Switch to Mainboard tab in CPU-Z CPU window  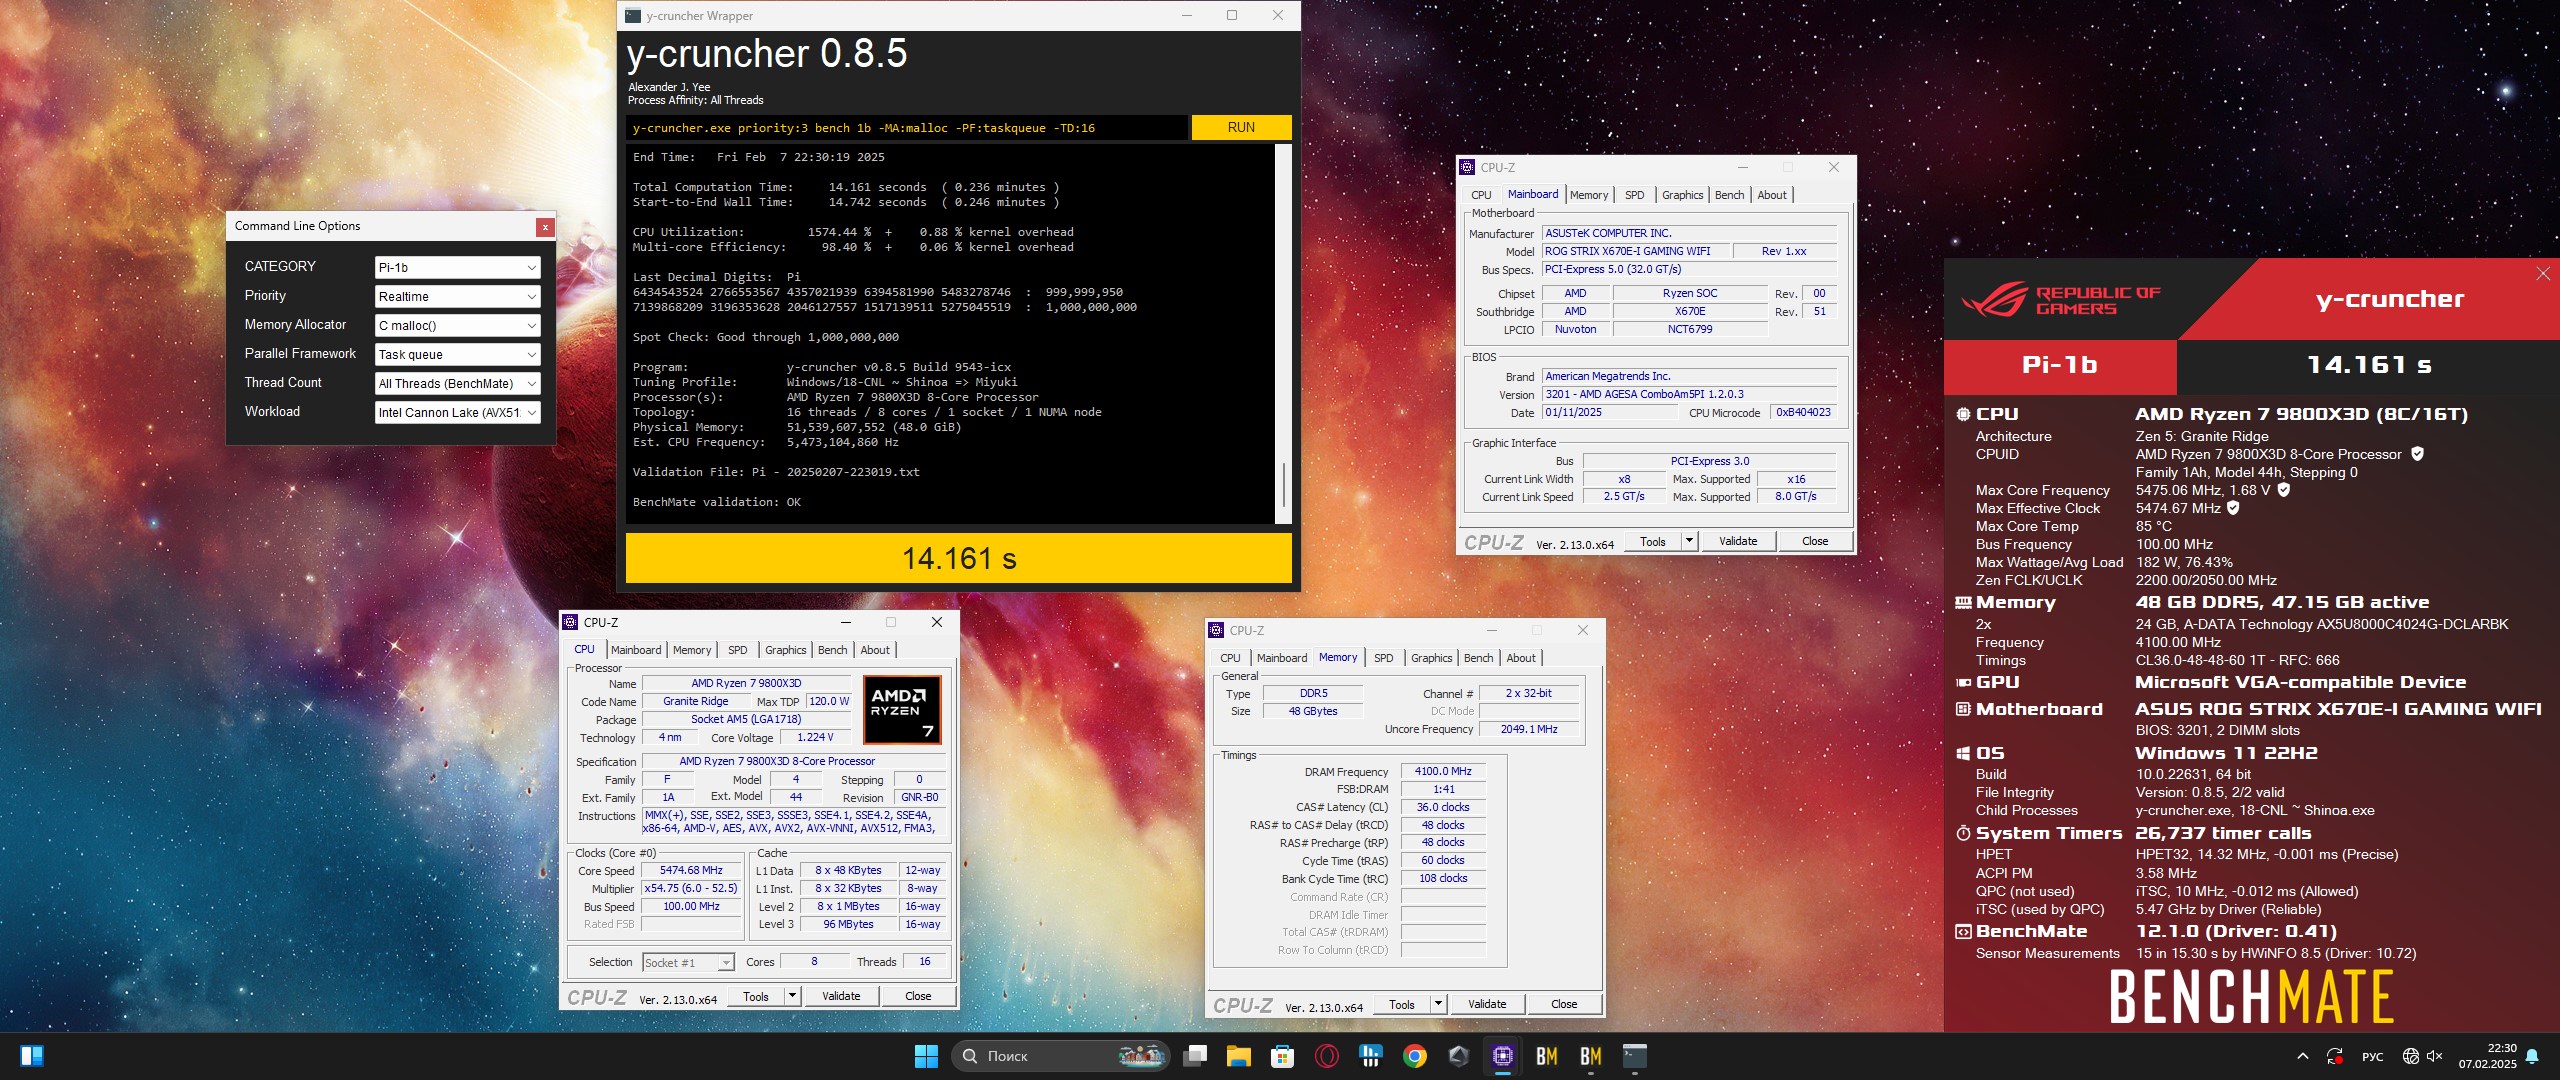tap(636, 650)
